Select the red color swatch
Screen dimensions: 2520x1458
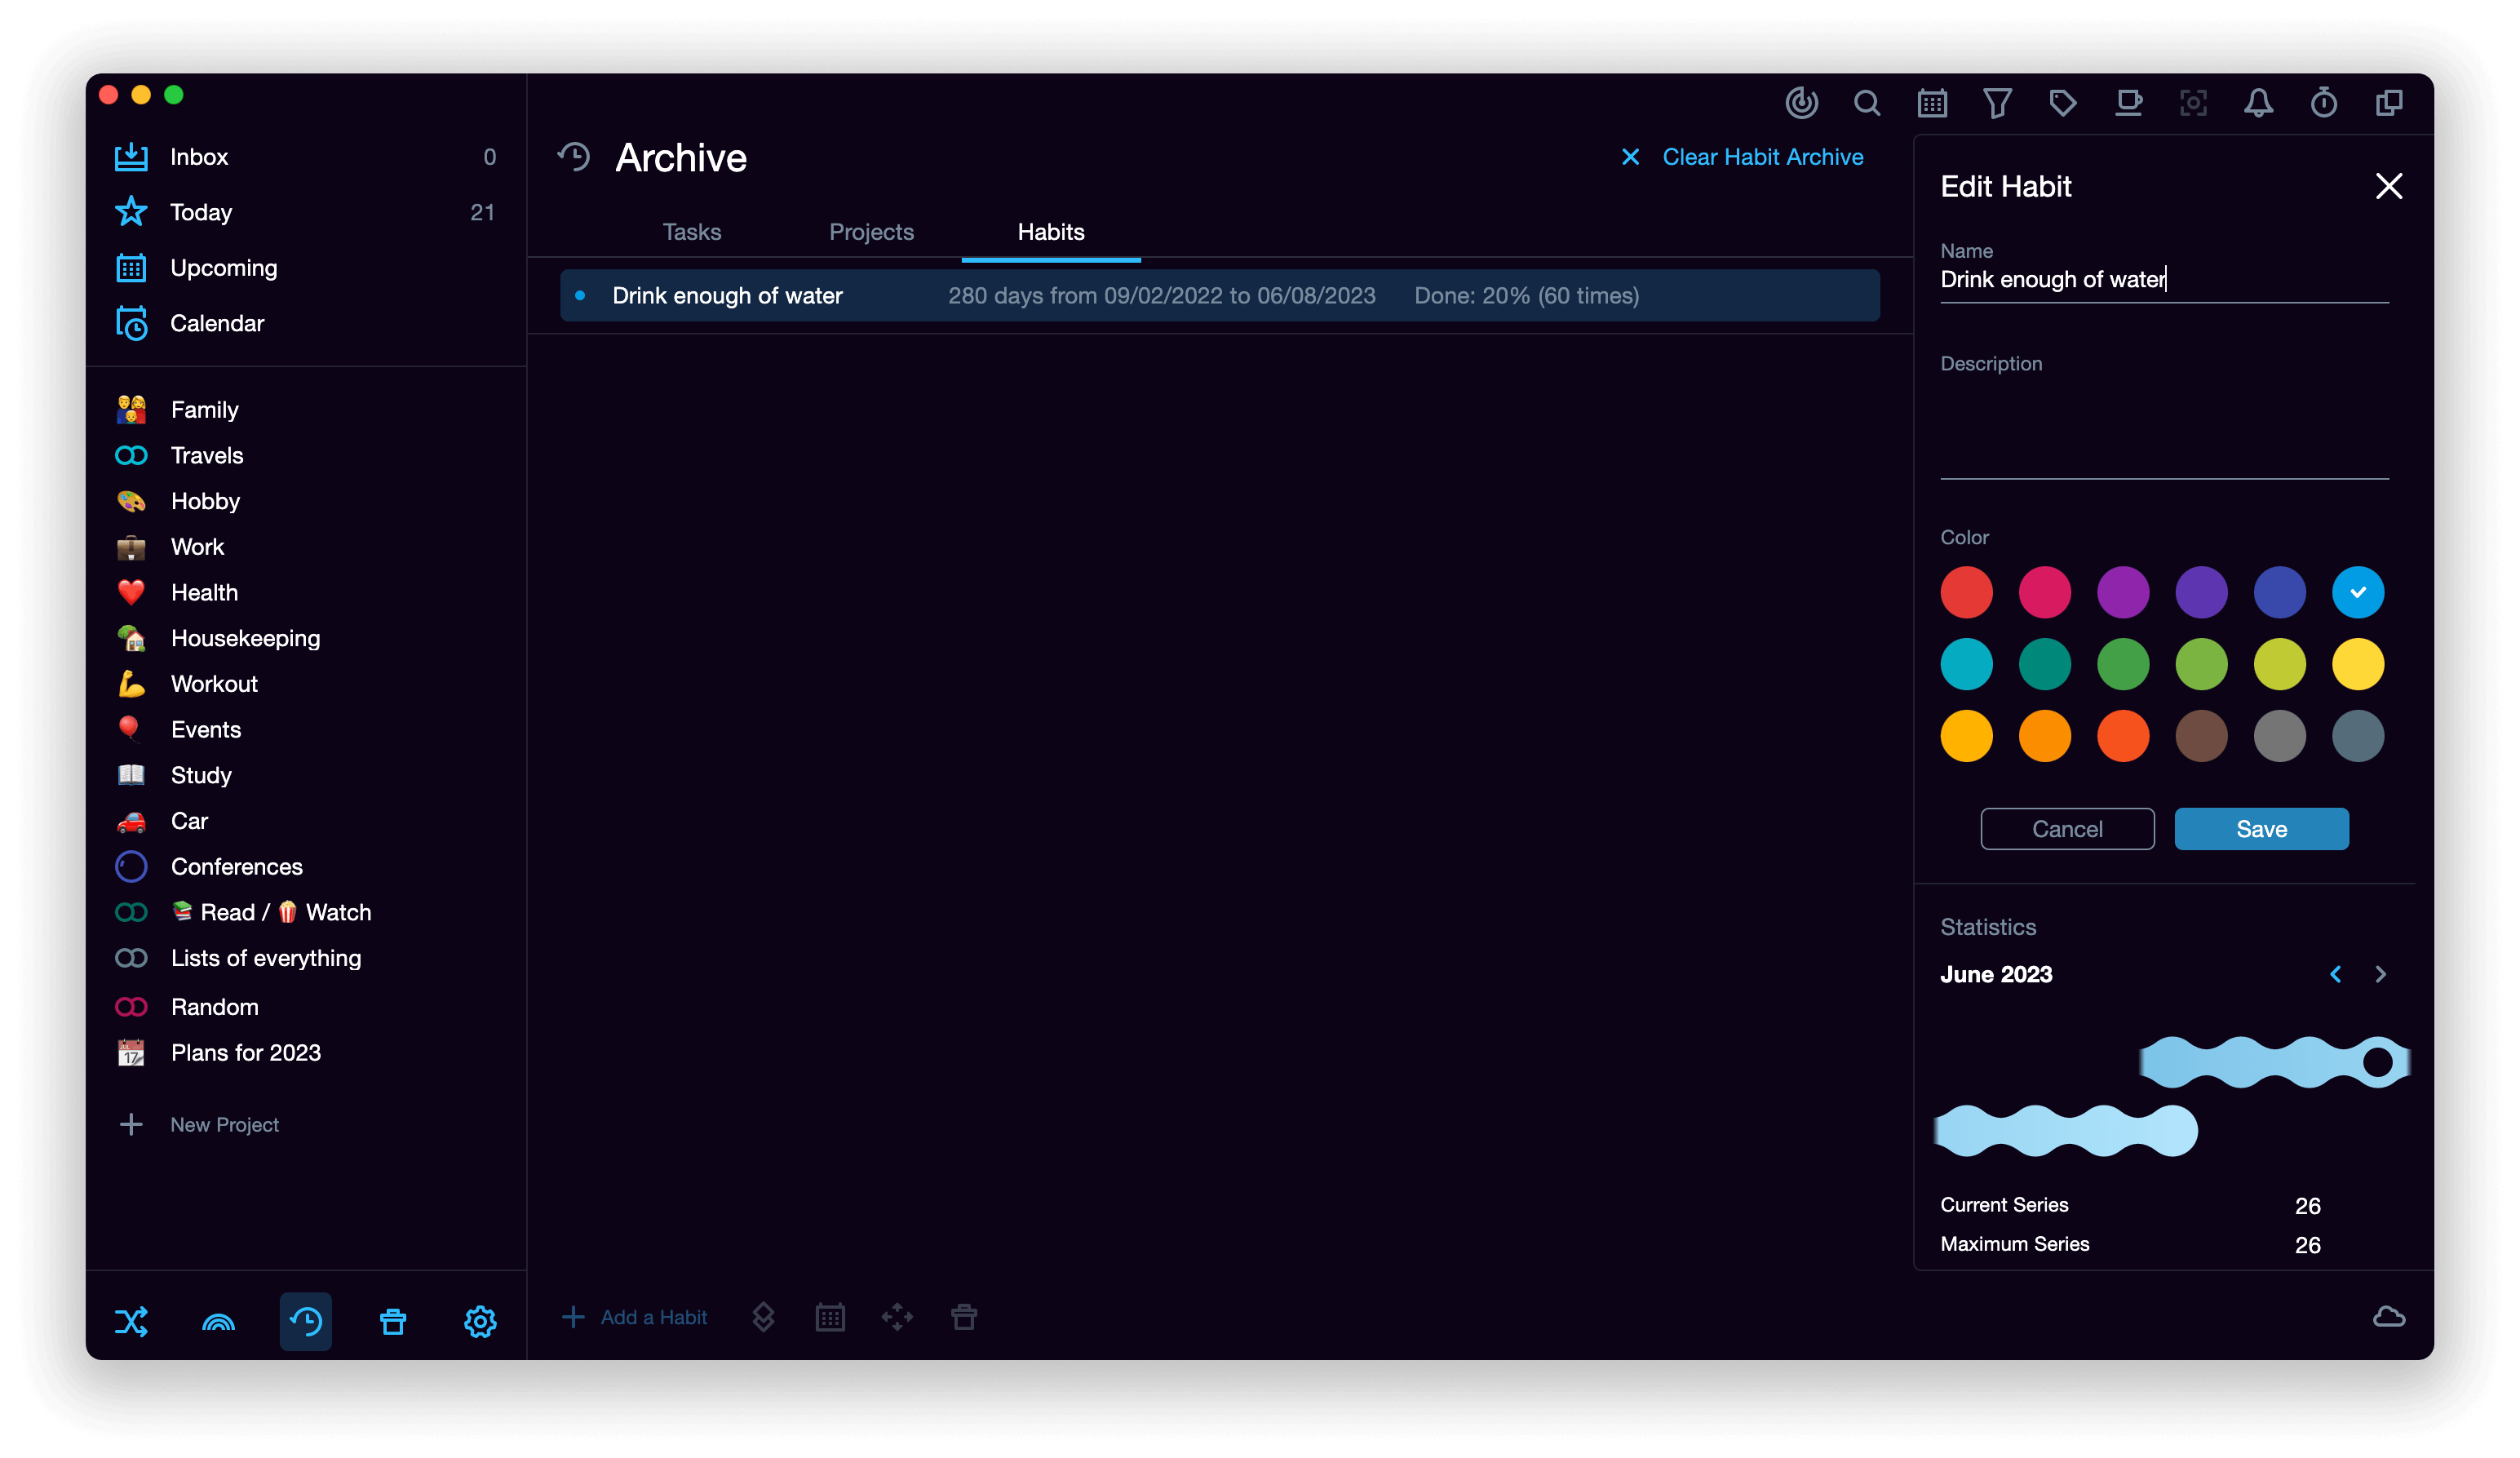(x=1966, y=592)
